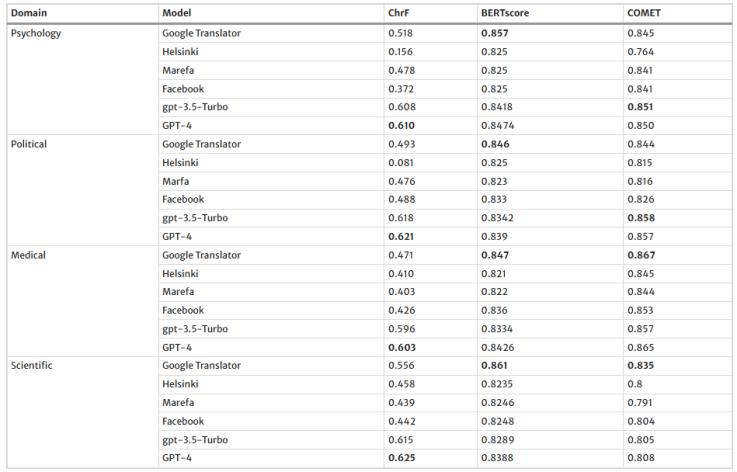Viewport: 737px width, 472px height.
Task: Click the bold ChrF value 0.625
Action: tap(400, 458)
